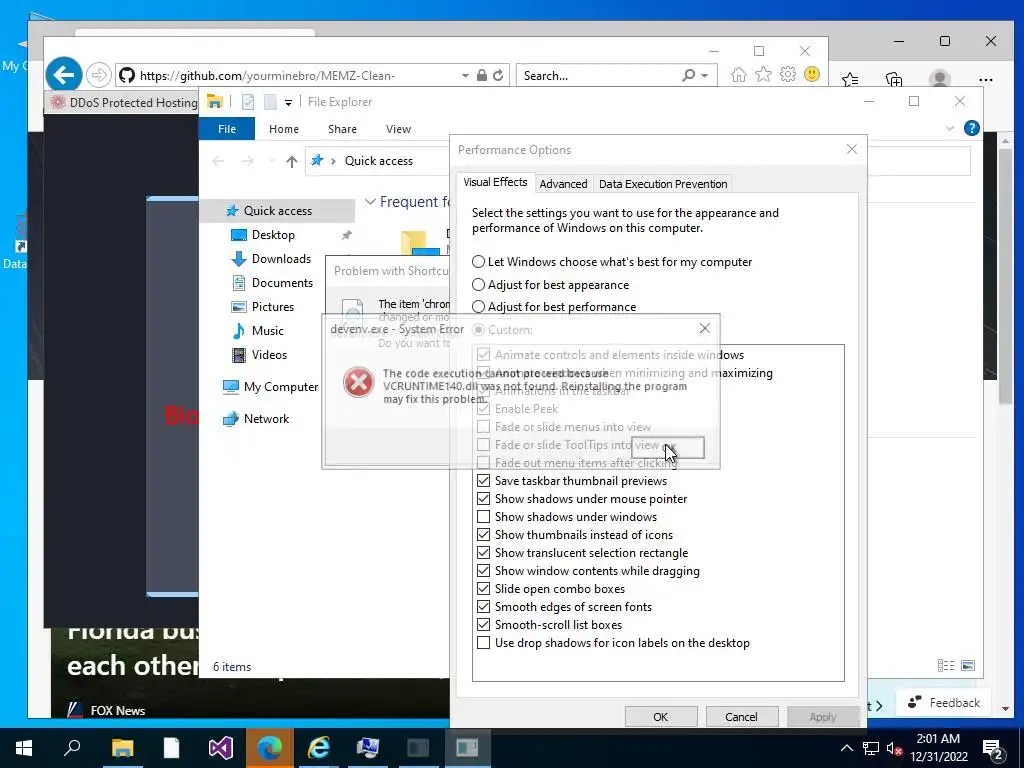Open IE favorites star icon
The height and width of the screenshot is (768, 1024).
763,74
